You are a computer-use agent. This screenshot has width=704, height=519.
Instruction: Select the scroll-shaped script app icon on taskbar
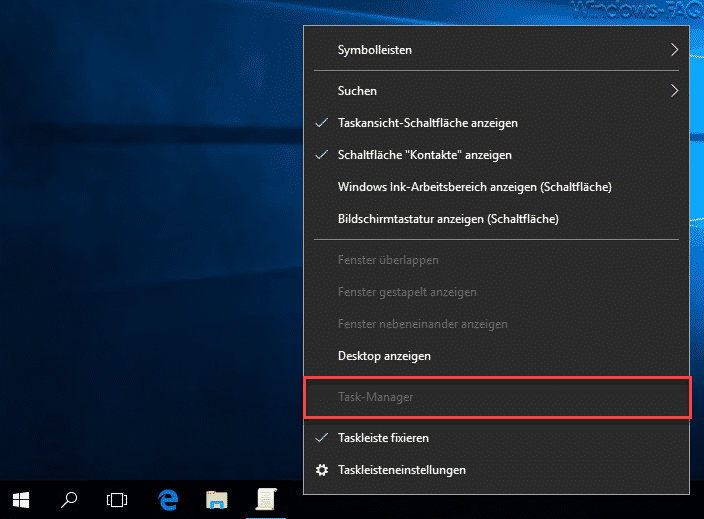[266, 499]
